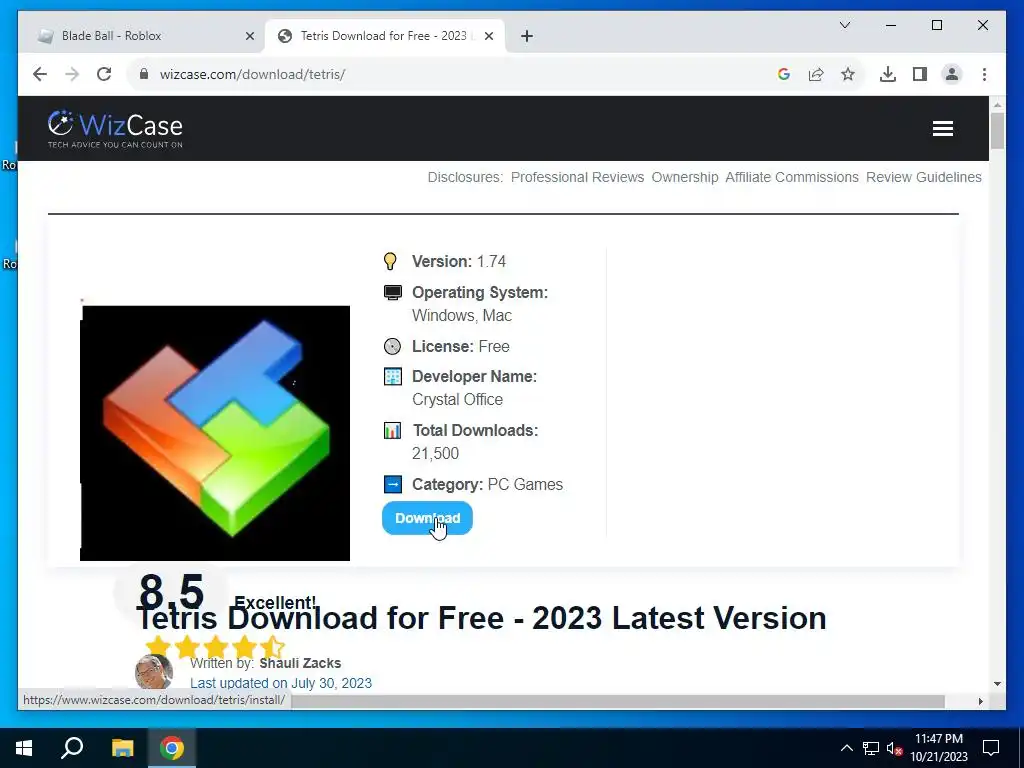Image resolution: width=1024 pixels, height=768 pixels.
Task: Open the Affiliate Commissions link
Action: [x=792, y=178]
